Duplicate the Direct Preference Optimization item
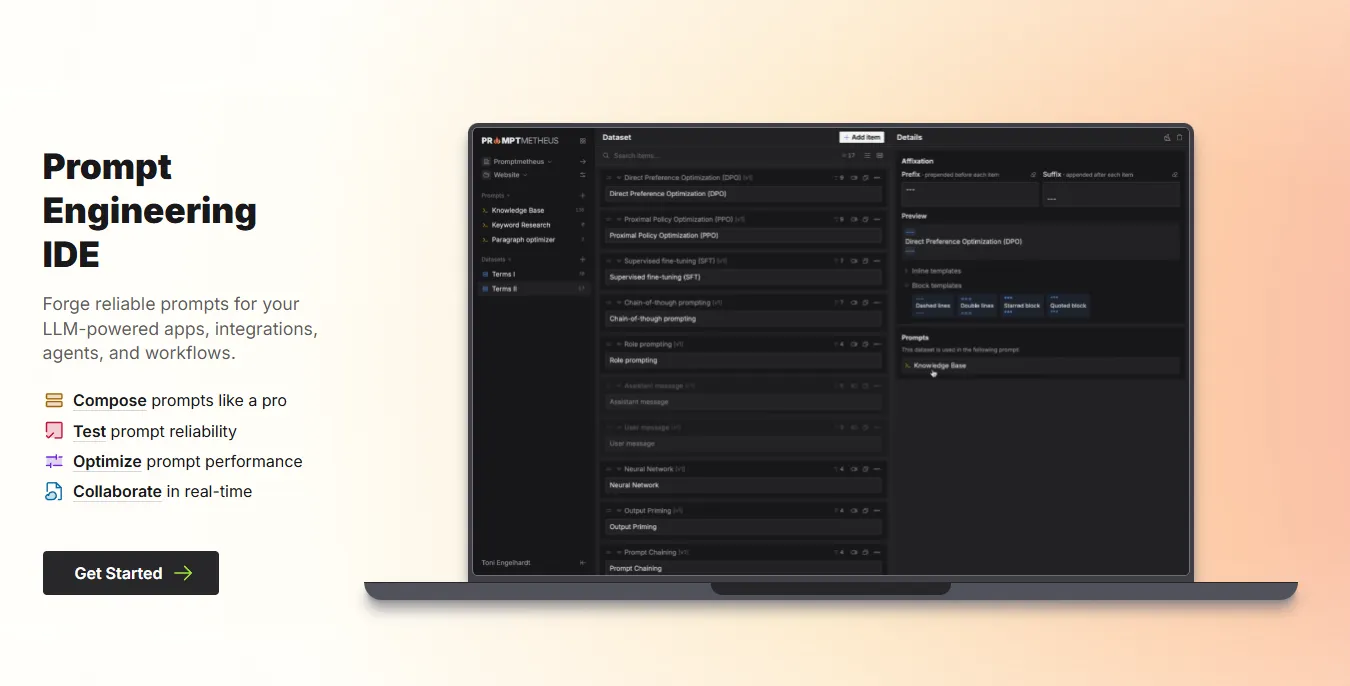This screenshot has width=1350, height=686. pos(866,178)
